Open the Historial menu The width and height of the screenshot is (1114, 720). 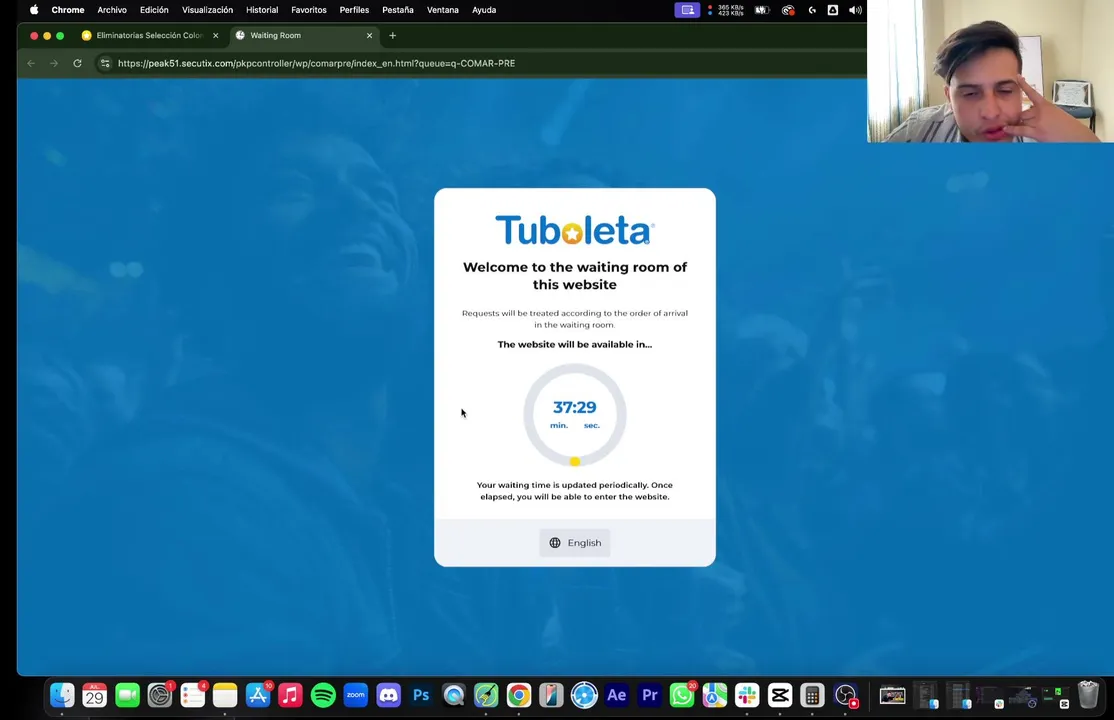[262, 10]
